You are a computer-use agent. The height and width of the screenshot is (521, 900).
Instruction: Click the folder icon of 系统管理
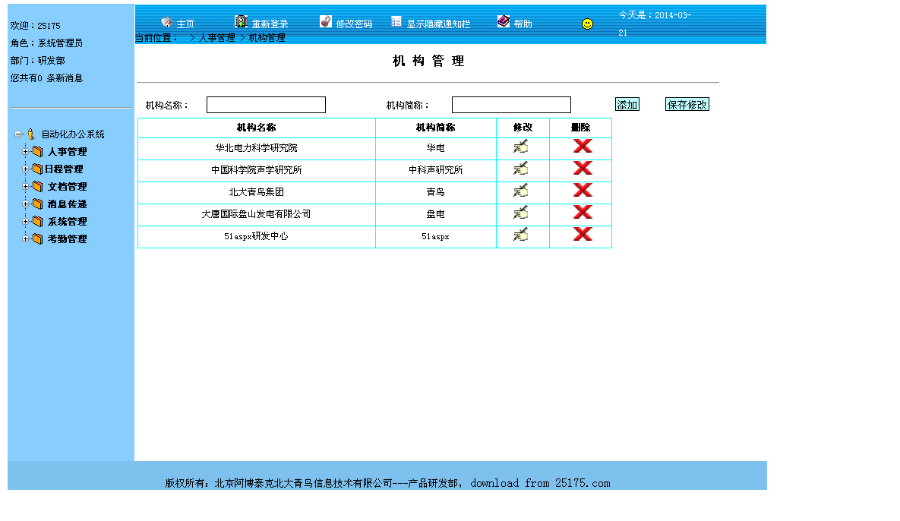click(x=38, y=221)
